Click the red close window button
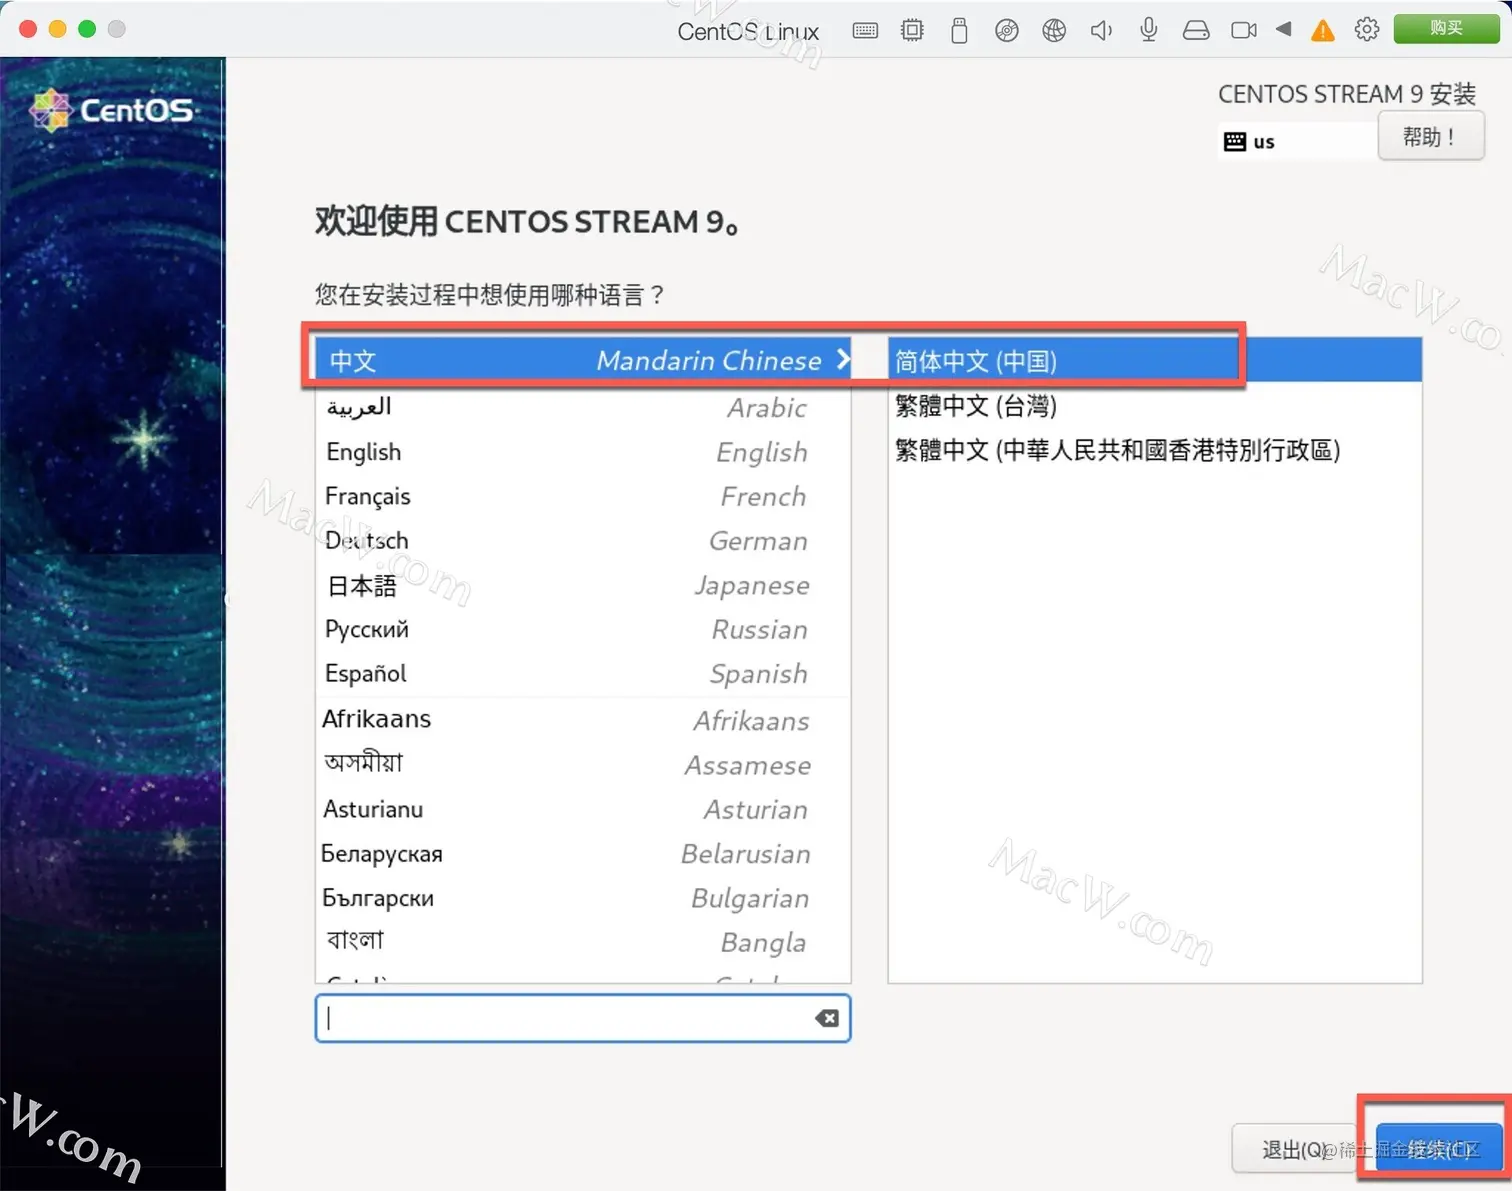 tap(28, 29)
